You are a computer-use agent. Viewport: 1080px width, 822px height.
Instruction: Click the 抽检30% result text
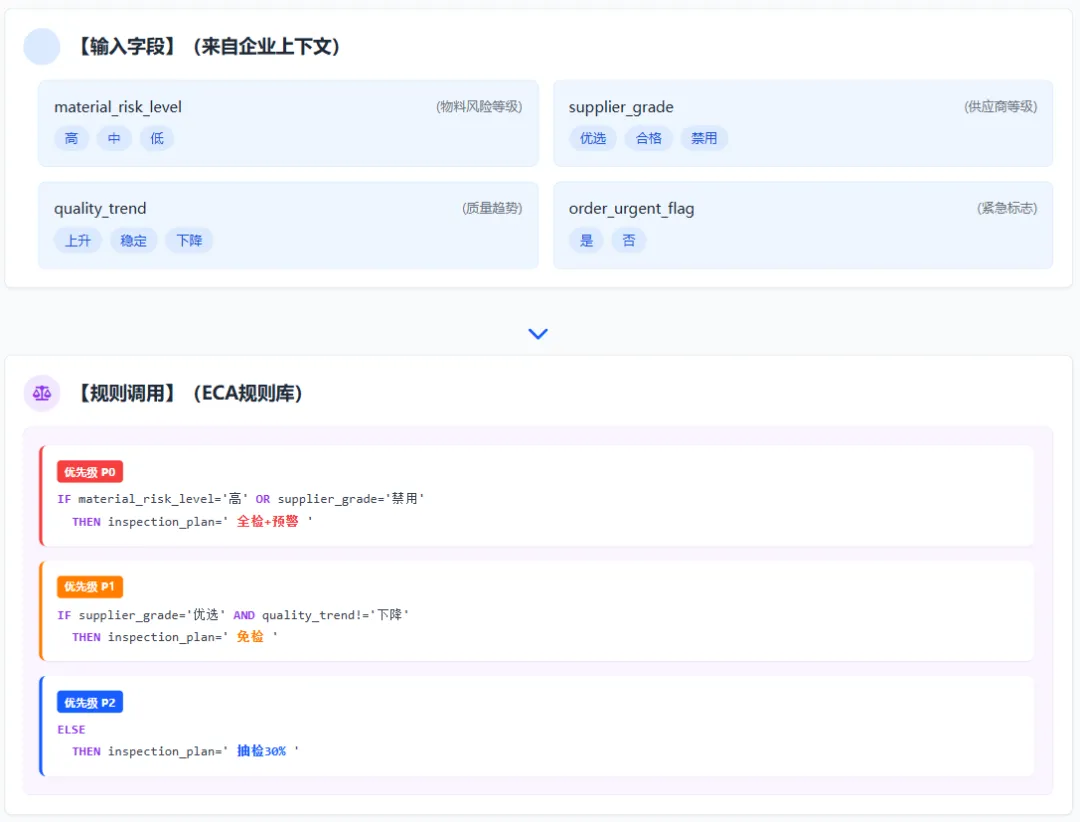[261, 751]
